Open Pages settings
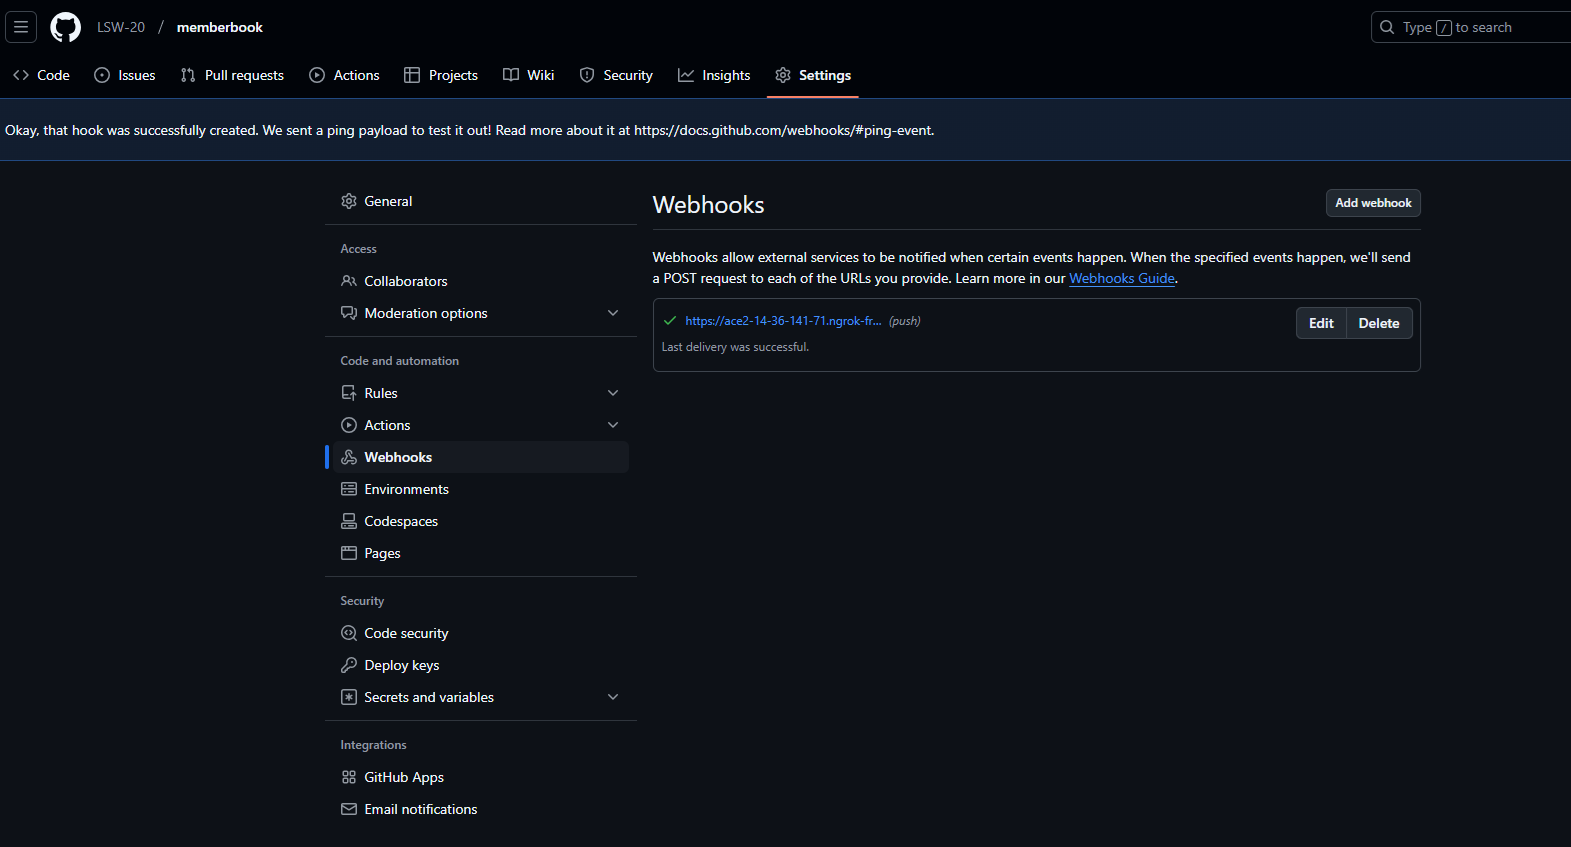The width and height of the screenshot is (1571, 847). [481, 553]
